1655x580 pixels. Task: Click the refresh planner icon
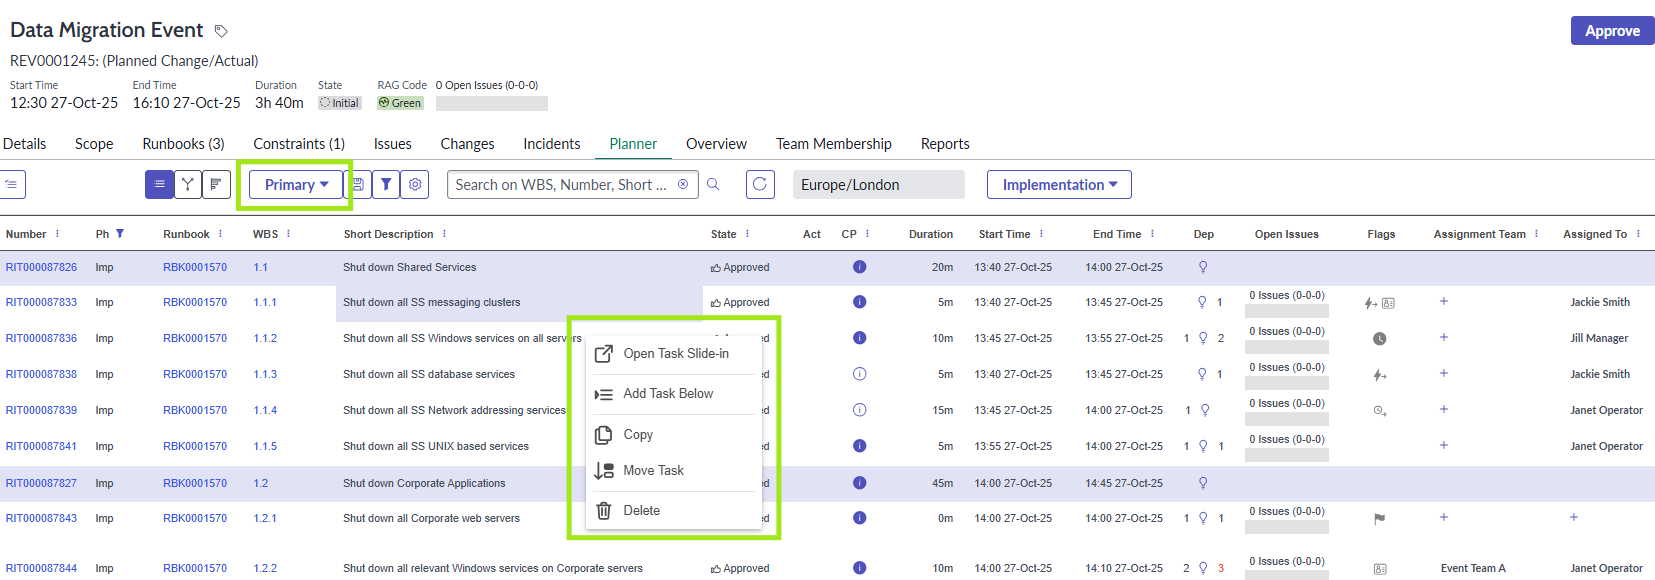coord(760,184)
